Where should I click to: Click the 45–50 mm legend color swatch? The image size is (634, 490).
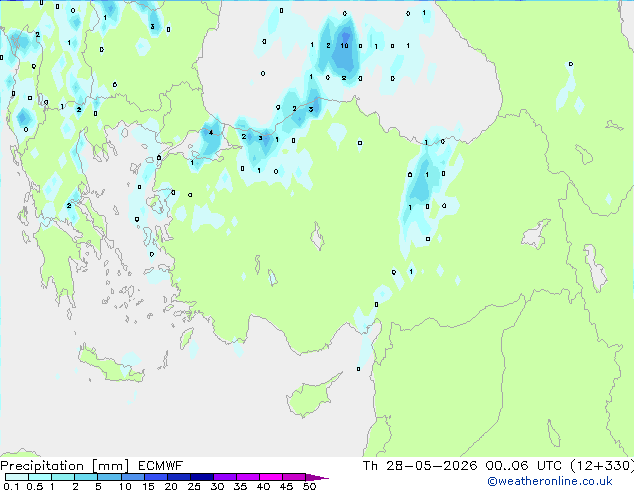point(294,477)
